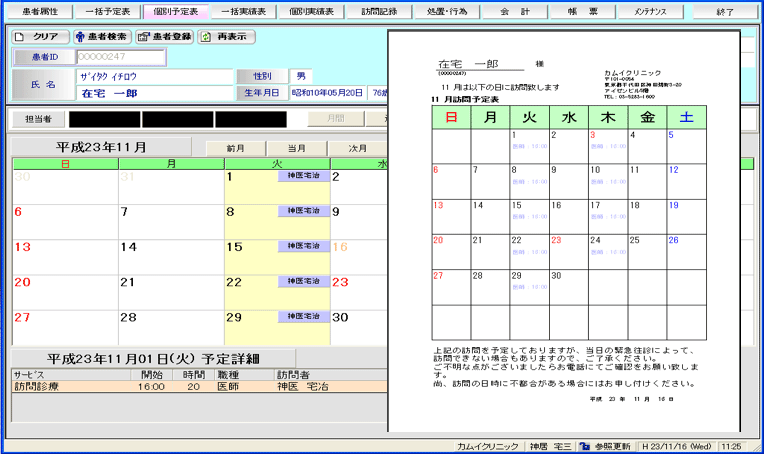This screenshot has width=764, height=454.
Task: Click the date H 23/11/16 in status bar
Action: point(676,446)
